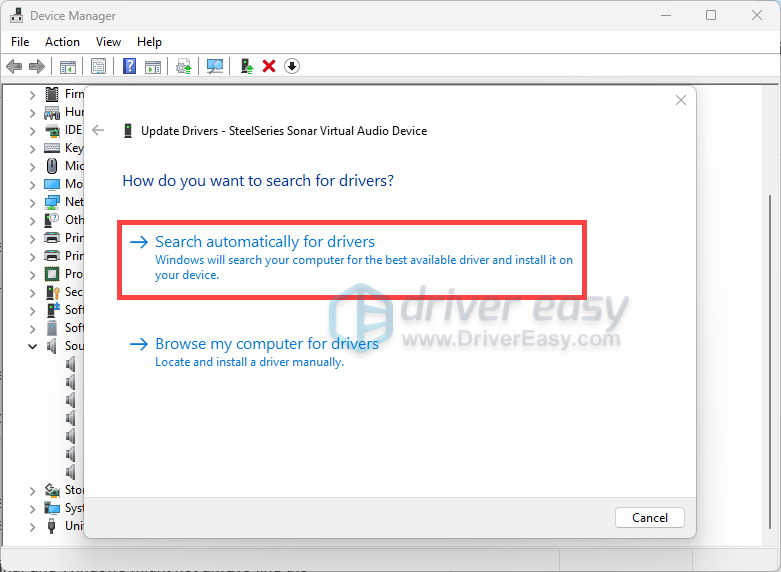The height and width of the screenshot is (572, 781).
Task: Expand the Firmware tree node
Action: pyautogui.click(x=33, y=94)
